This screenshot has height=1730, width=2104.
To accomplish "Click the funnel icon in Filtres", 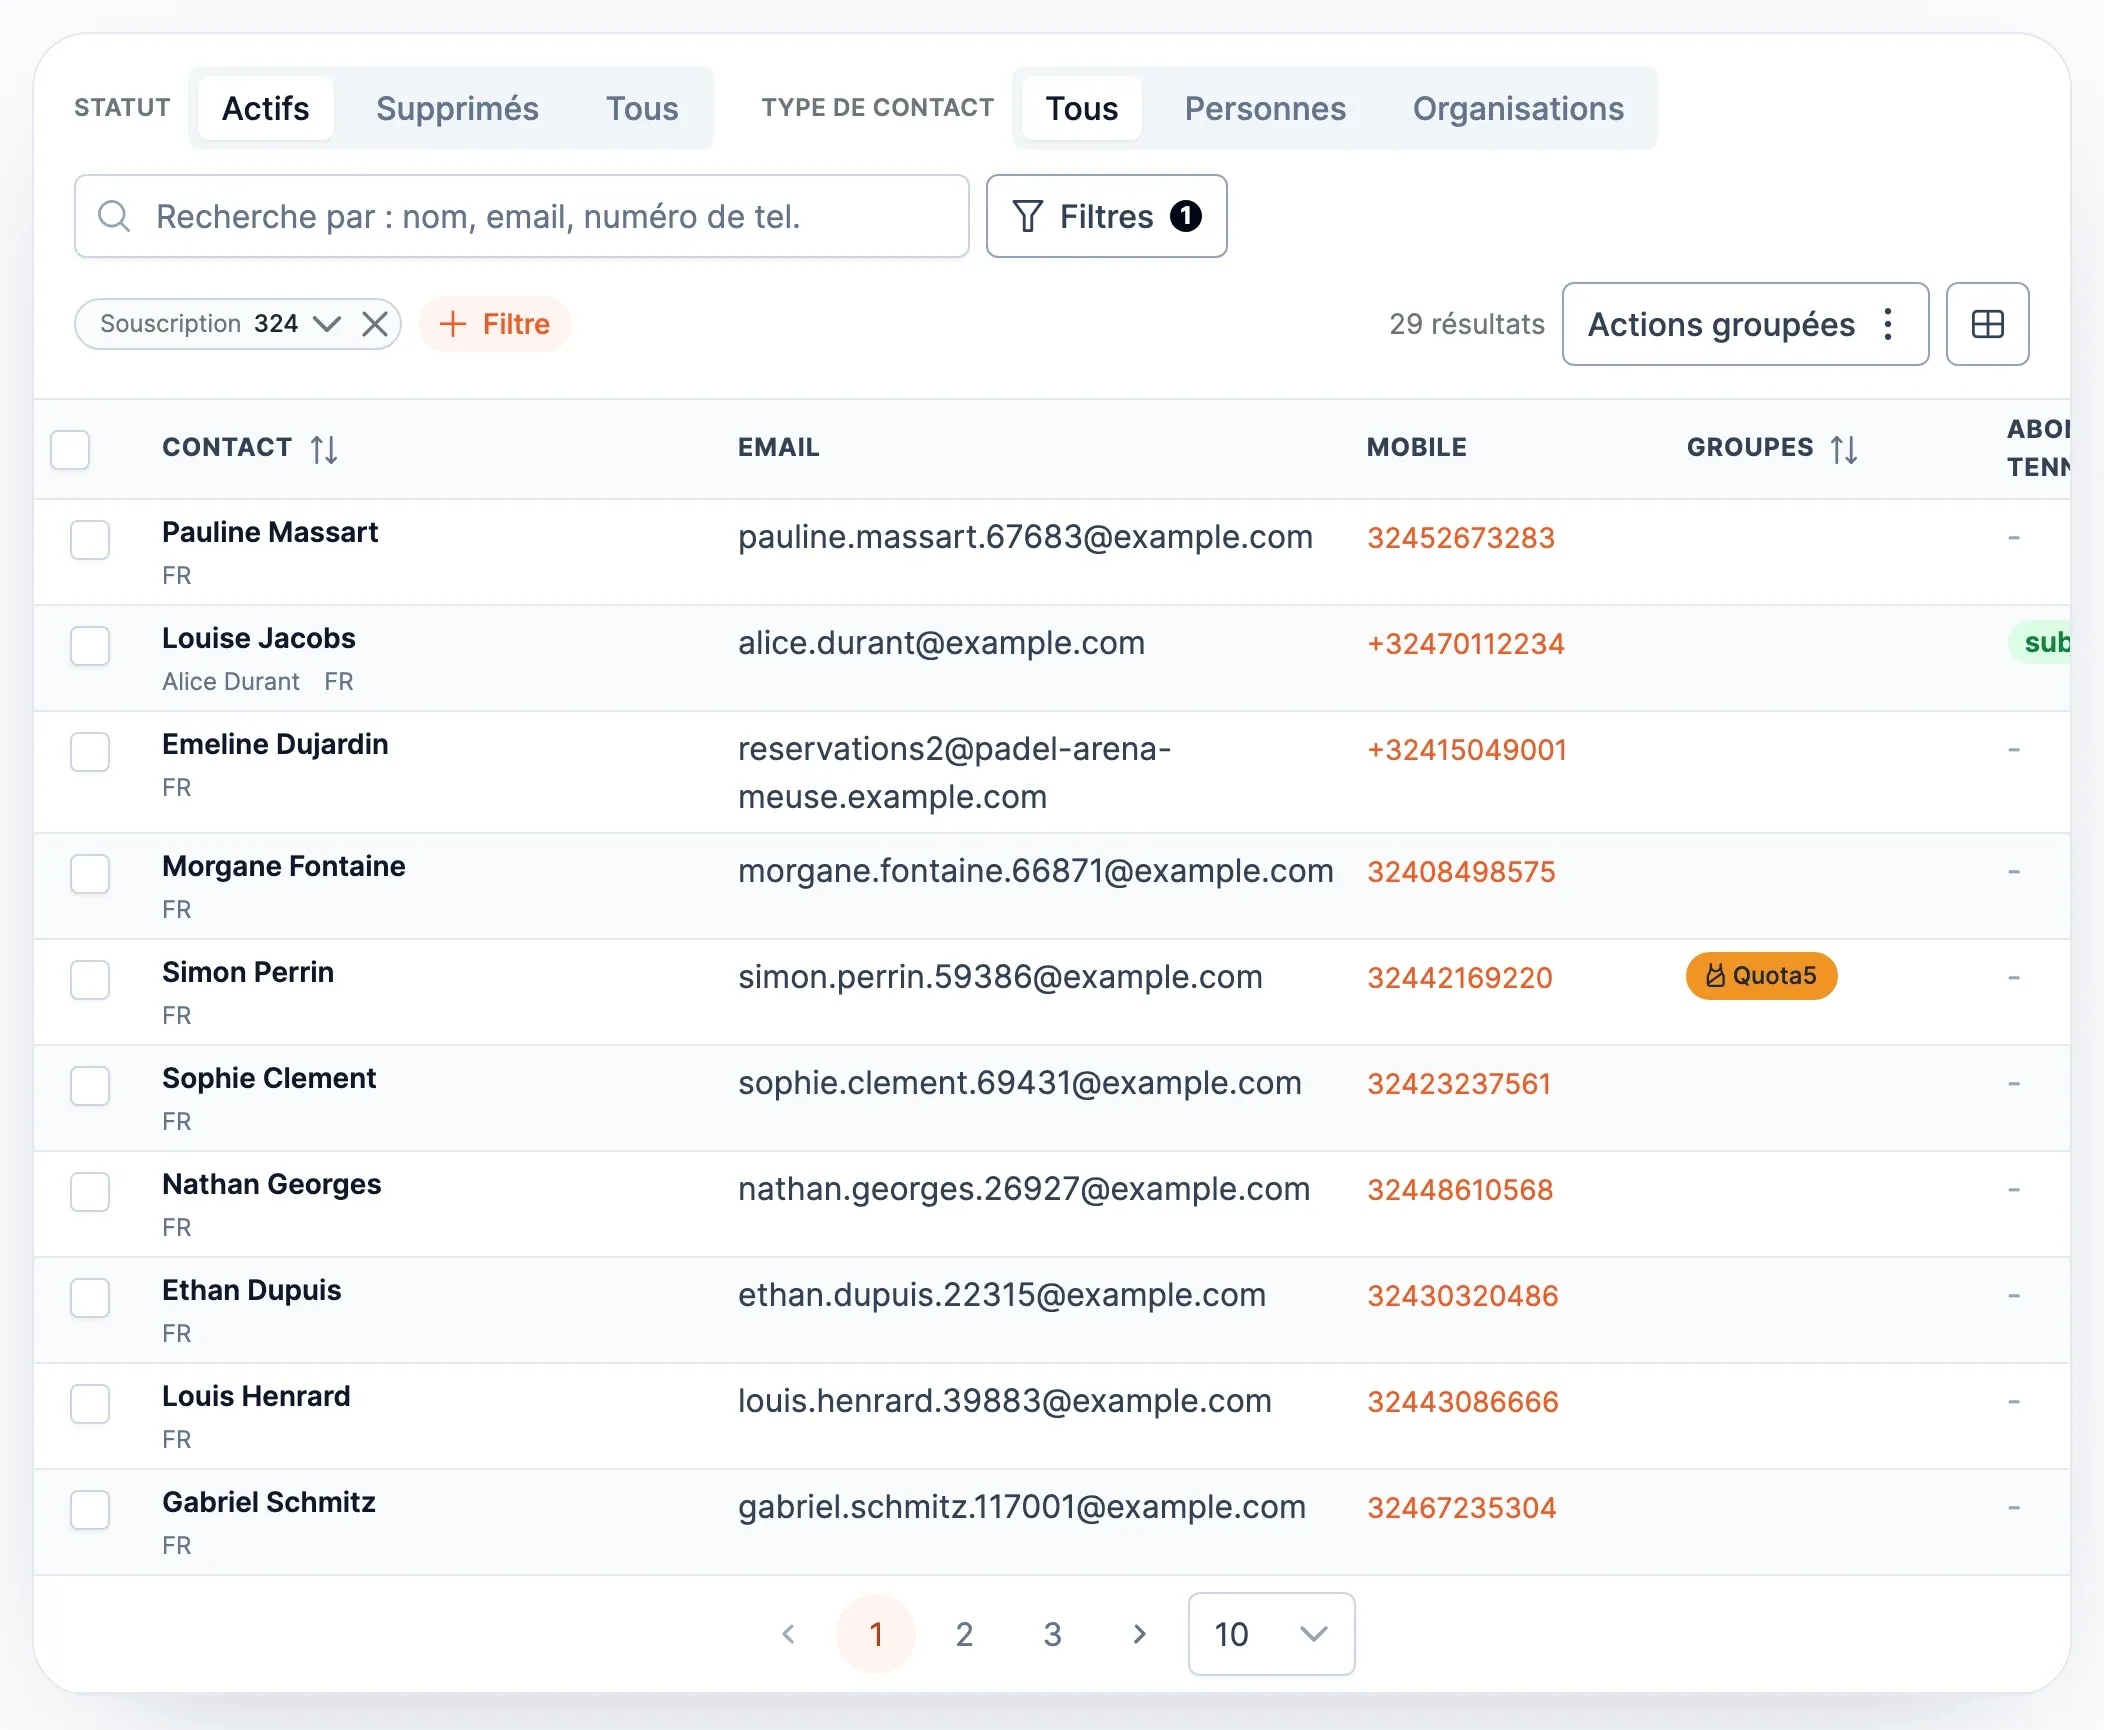I will [x=1027, y=216].
